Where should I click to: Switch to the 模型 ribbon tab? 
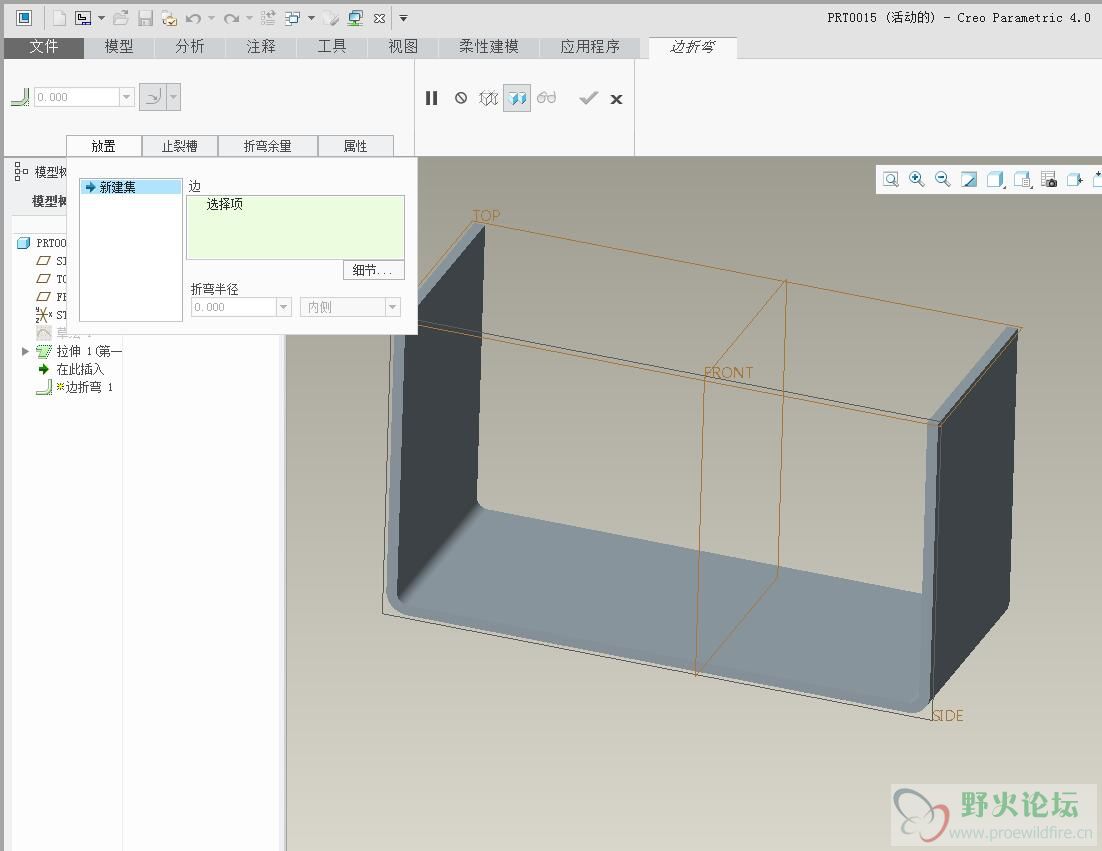point(119,47)
